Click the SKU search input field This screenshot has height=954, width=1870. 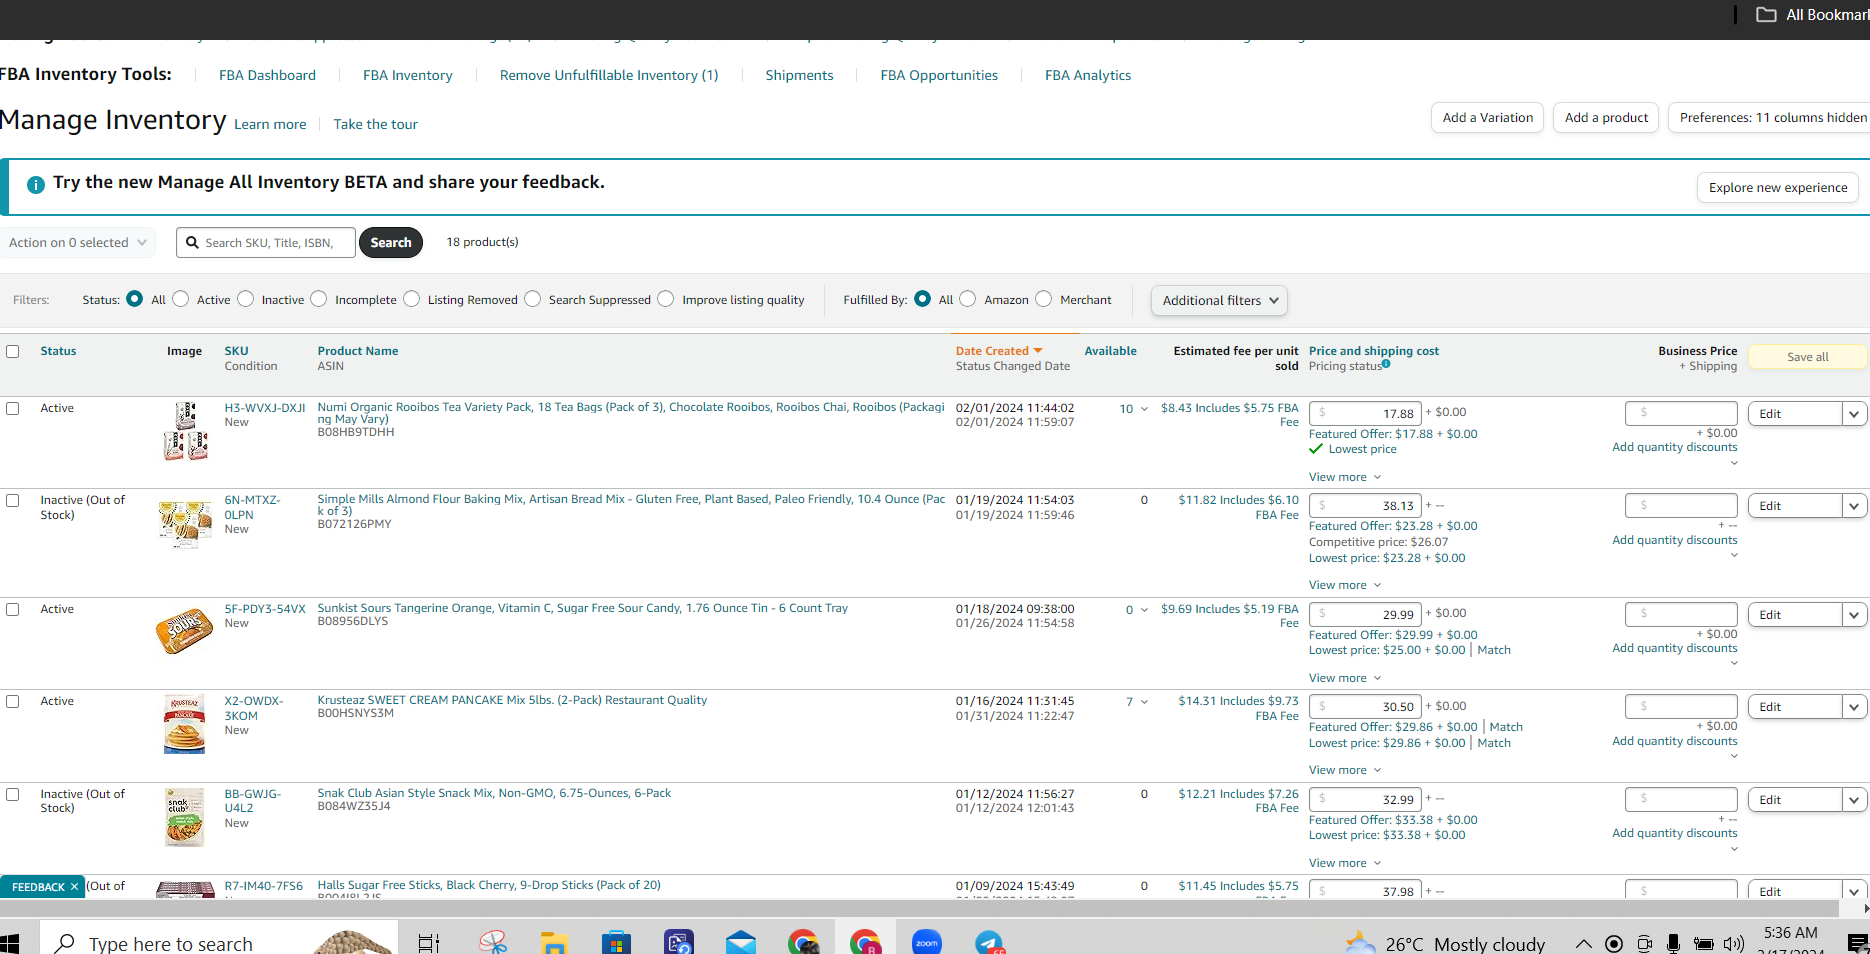pos(266,243)
